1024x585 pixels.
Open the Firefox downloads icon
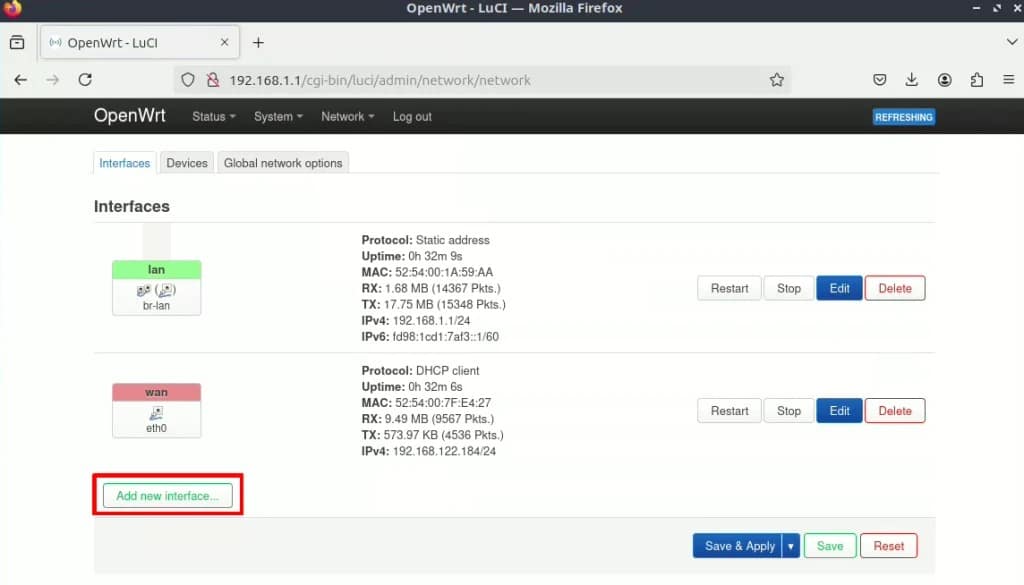point(912,80)
